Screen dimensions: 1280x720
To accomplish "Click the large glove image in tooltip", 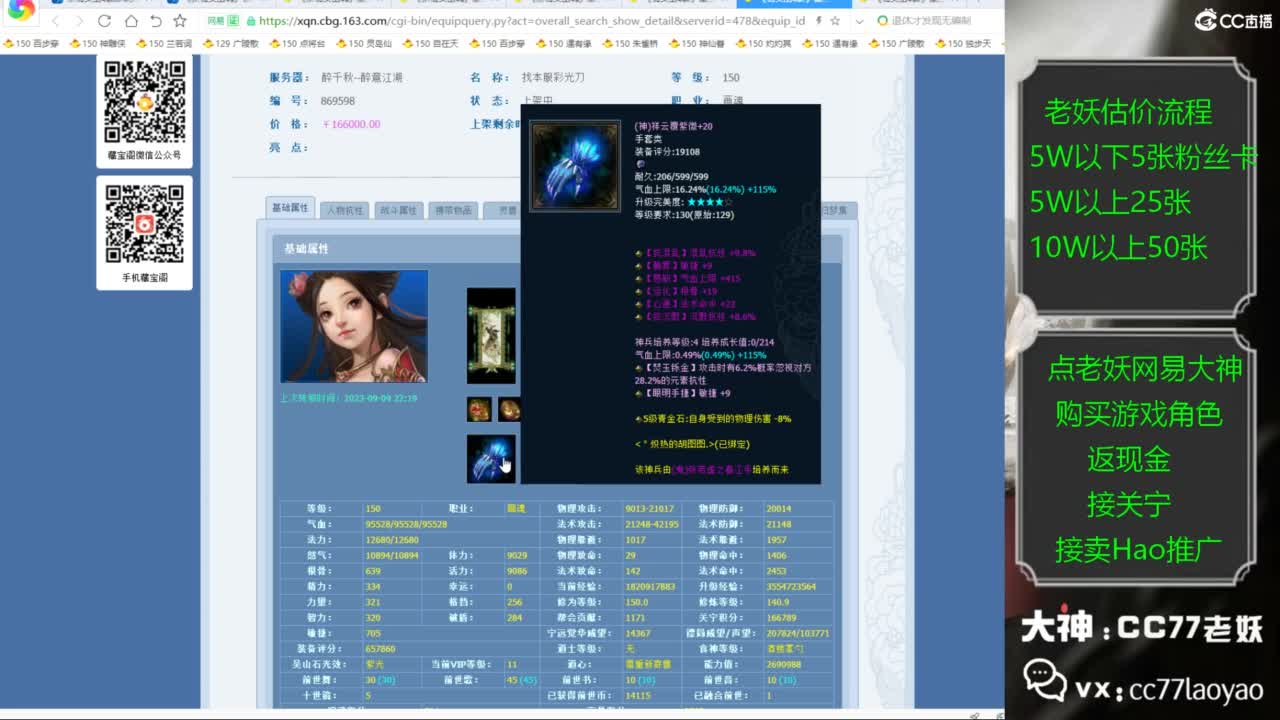I will pos(575,166).
